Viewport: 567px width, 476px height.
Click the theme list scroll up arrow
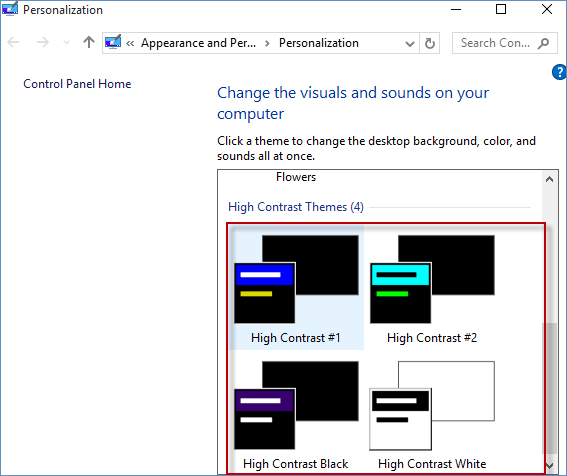[x=549, y=179]
